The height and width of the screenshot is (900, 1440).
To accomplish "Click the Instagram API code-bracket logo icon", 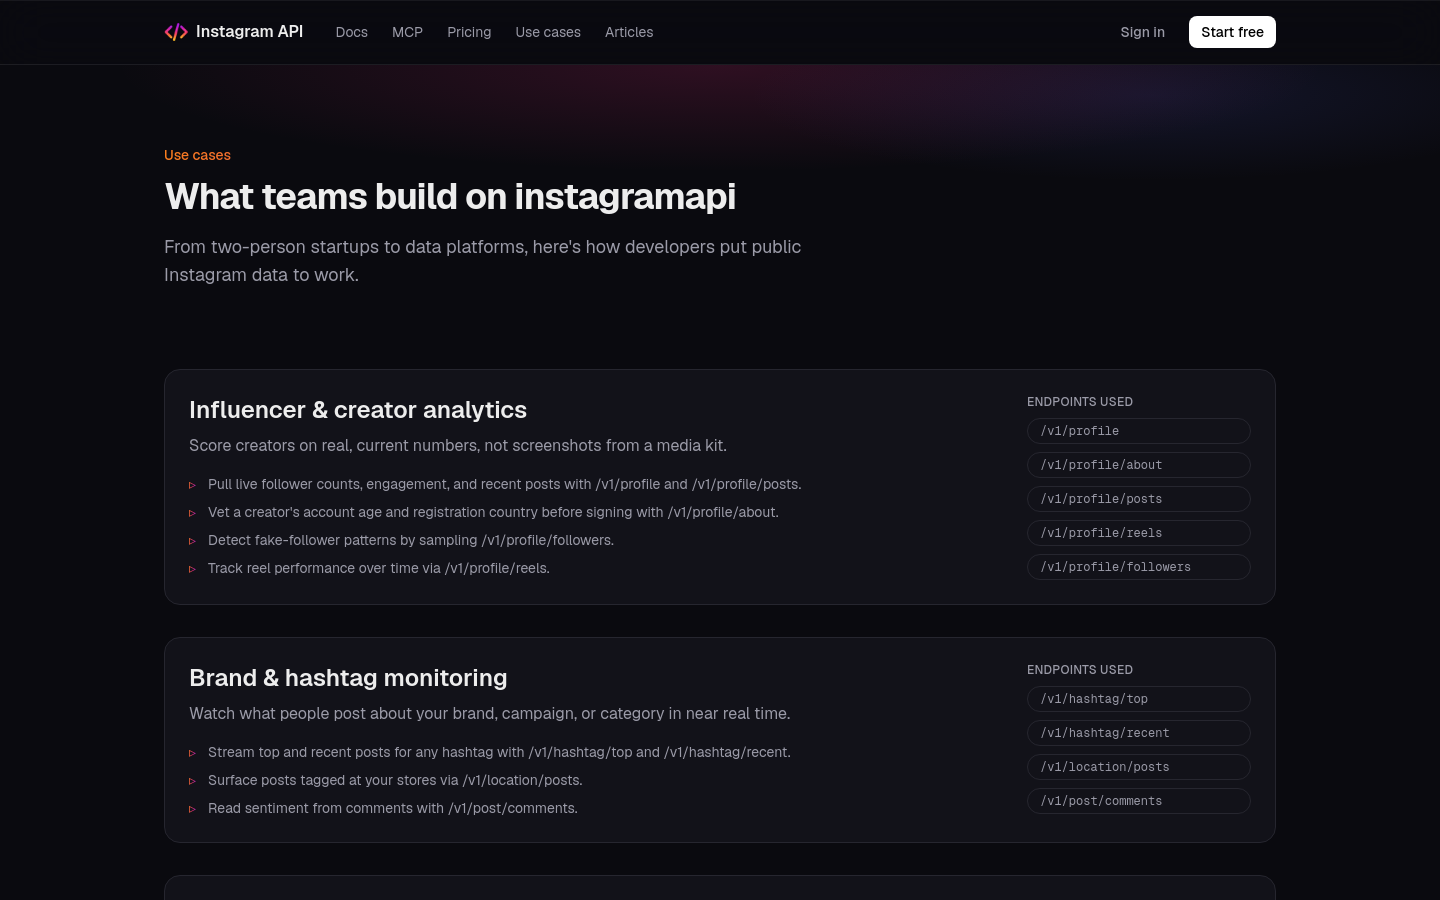I will coord(176,32).
